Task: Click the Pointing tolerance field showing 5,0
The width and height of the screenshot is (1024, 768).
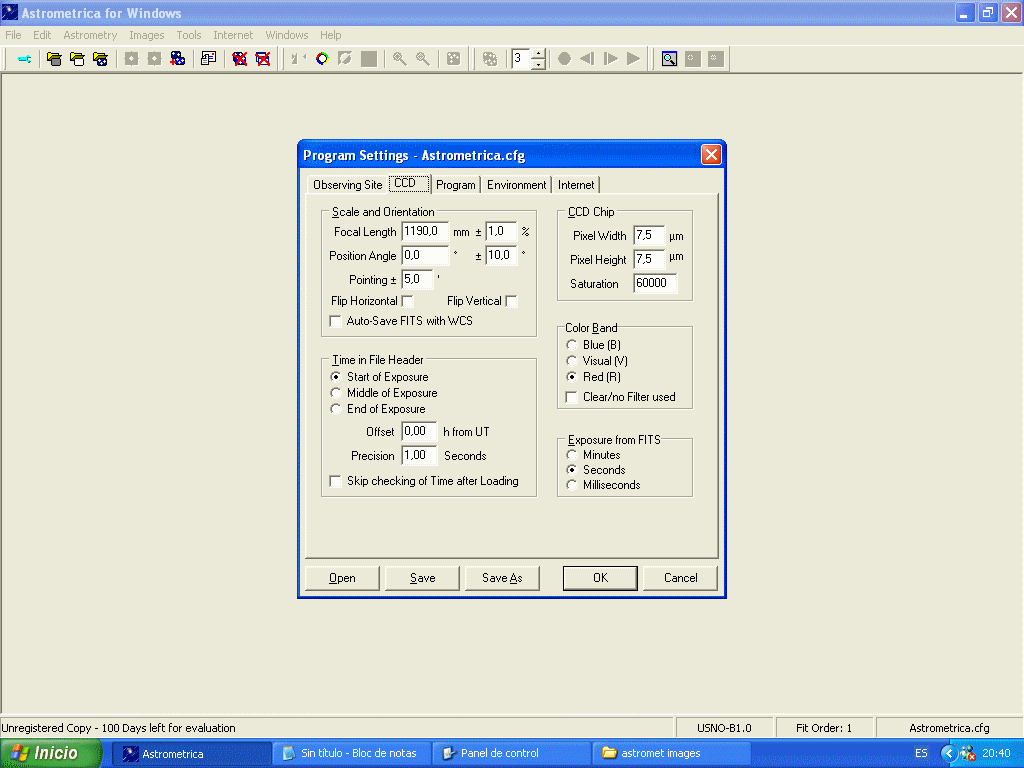Action: click(x=417, y=280)
